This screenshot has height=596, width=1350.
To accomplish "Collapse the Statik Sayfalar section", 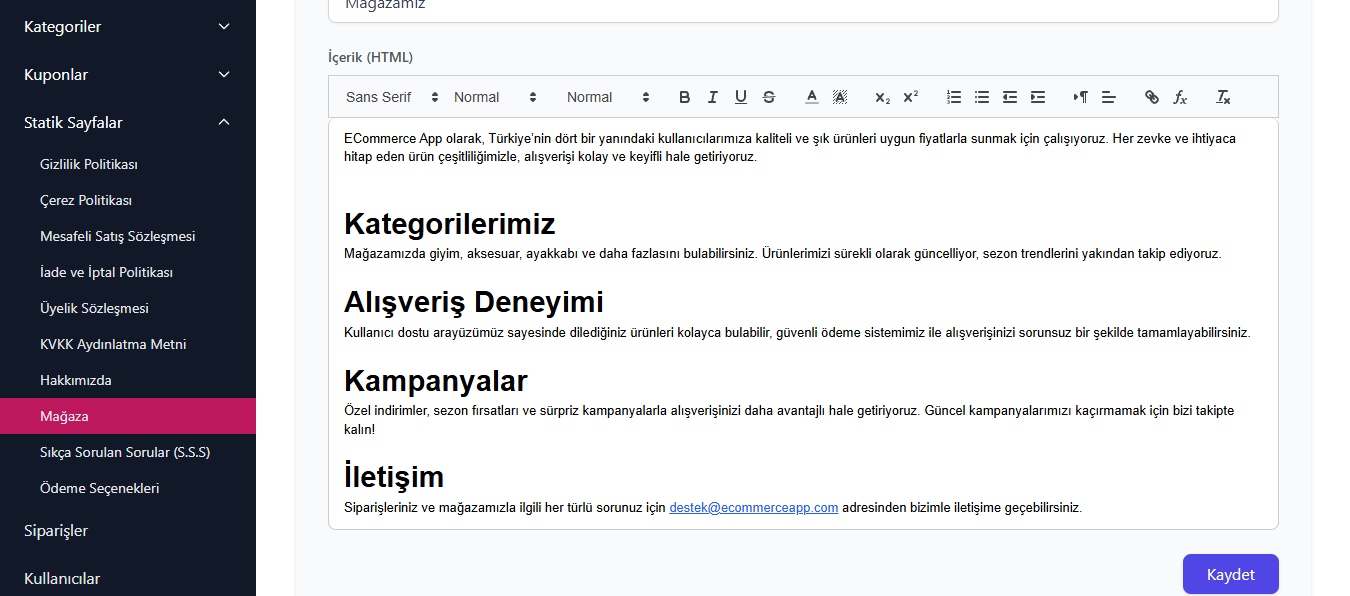I will pos(128,122).
